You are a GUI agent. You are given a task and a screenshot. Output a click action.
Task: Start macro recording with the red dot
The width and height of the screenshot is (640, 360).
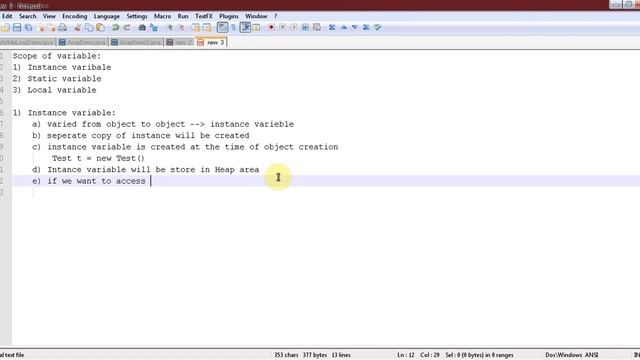[x=271, y=27]
